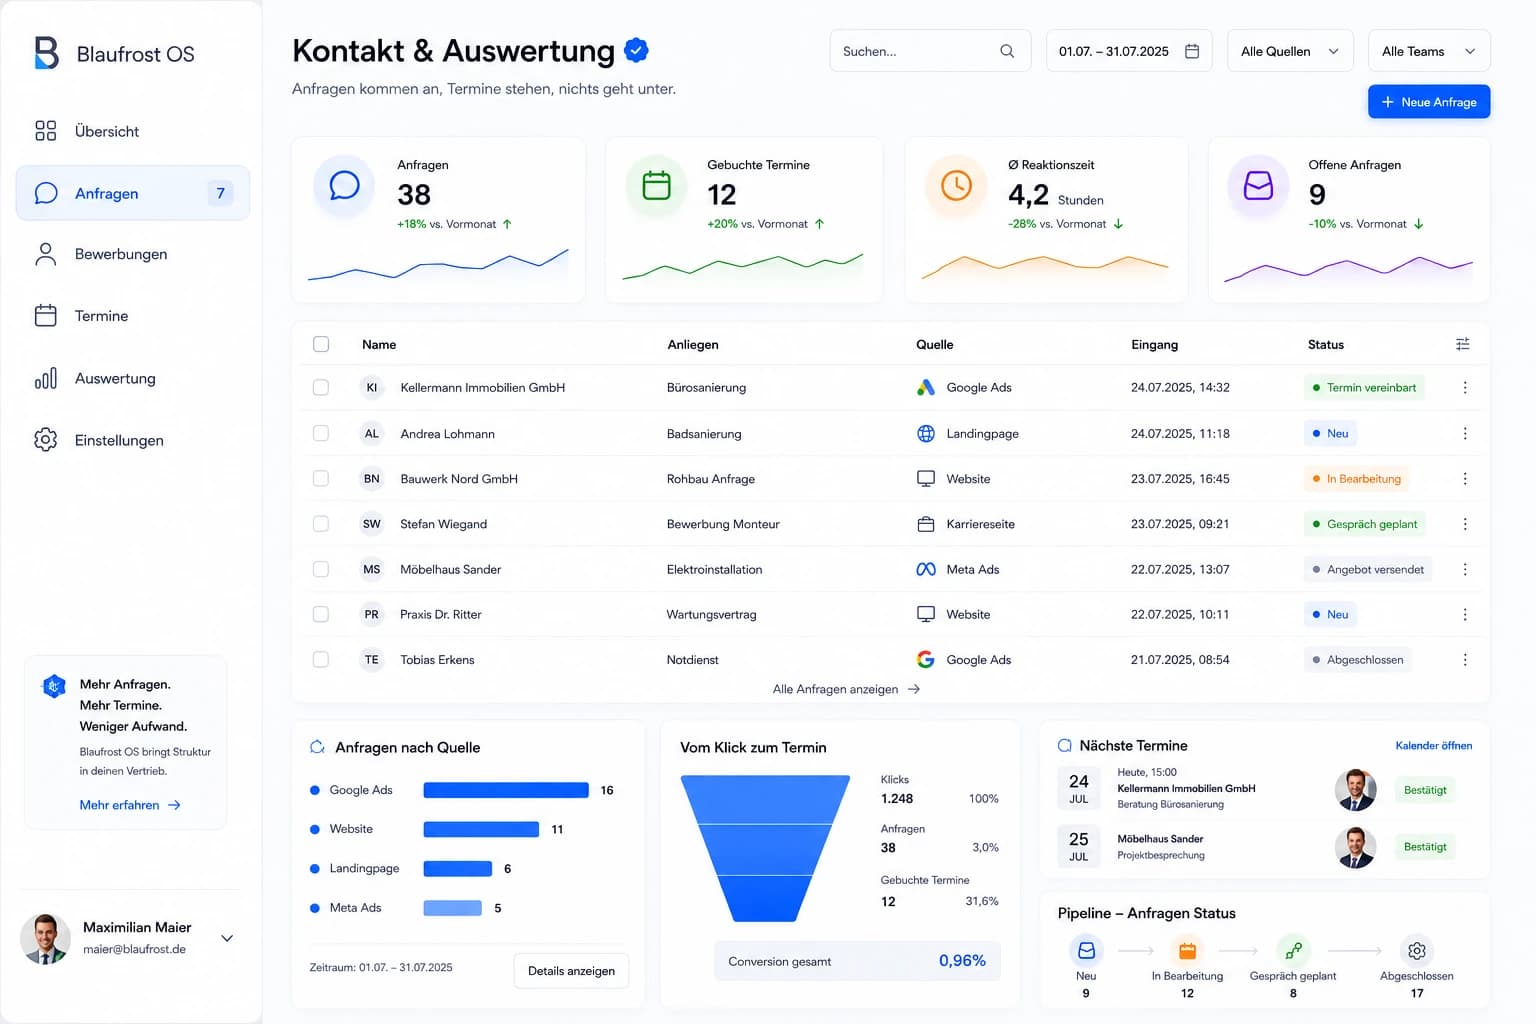Image resolution: width=1536 pixels, height=1024 pixels.
Task: Select the Bauwerk Nord GmbH row checkbox
Action: pos(321,479)
